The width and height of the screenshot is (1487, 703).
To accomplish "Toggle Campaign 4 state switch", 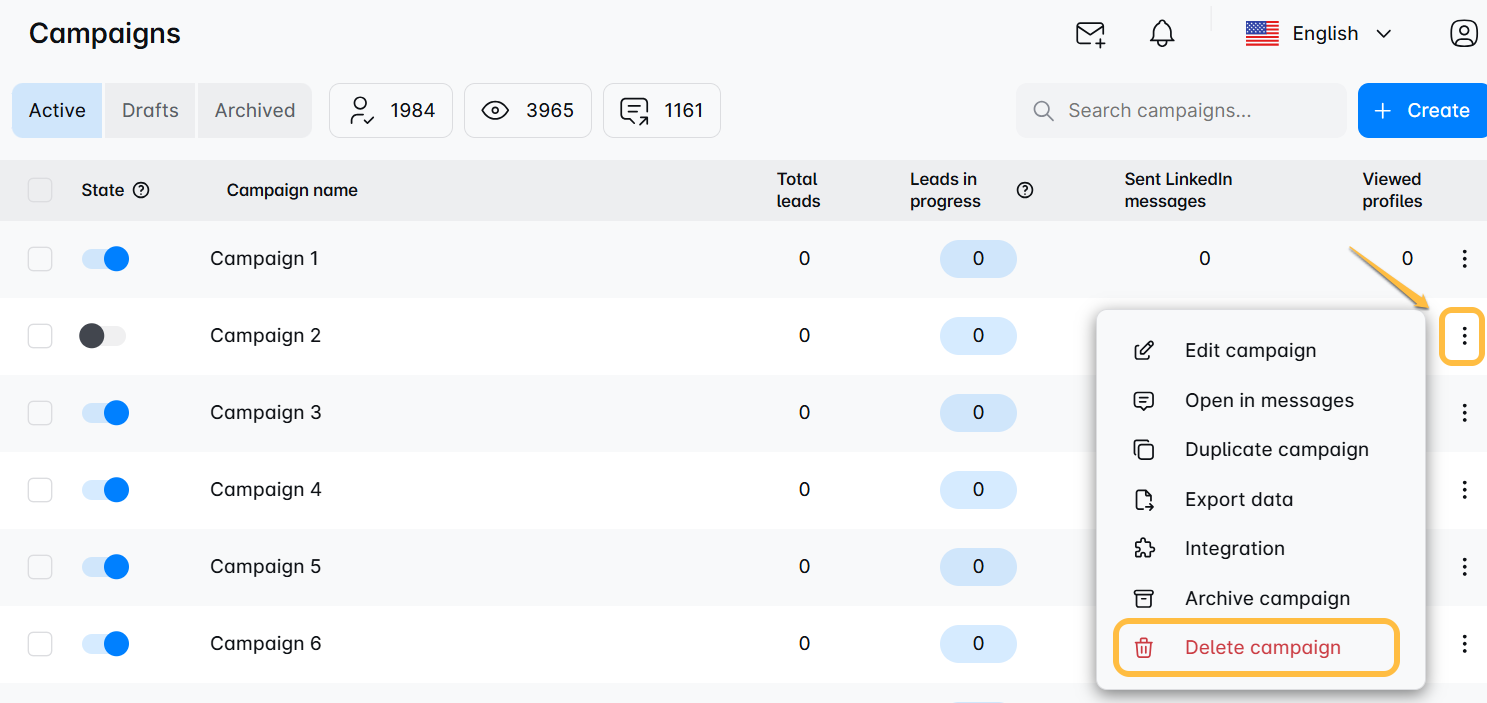I will (x=105, y=490).
